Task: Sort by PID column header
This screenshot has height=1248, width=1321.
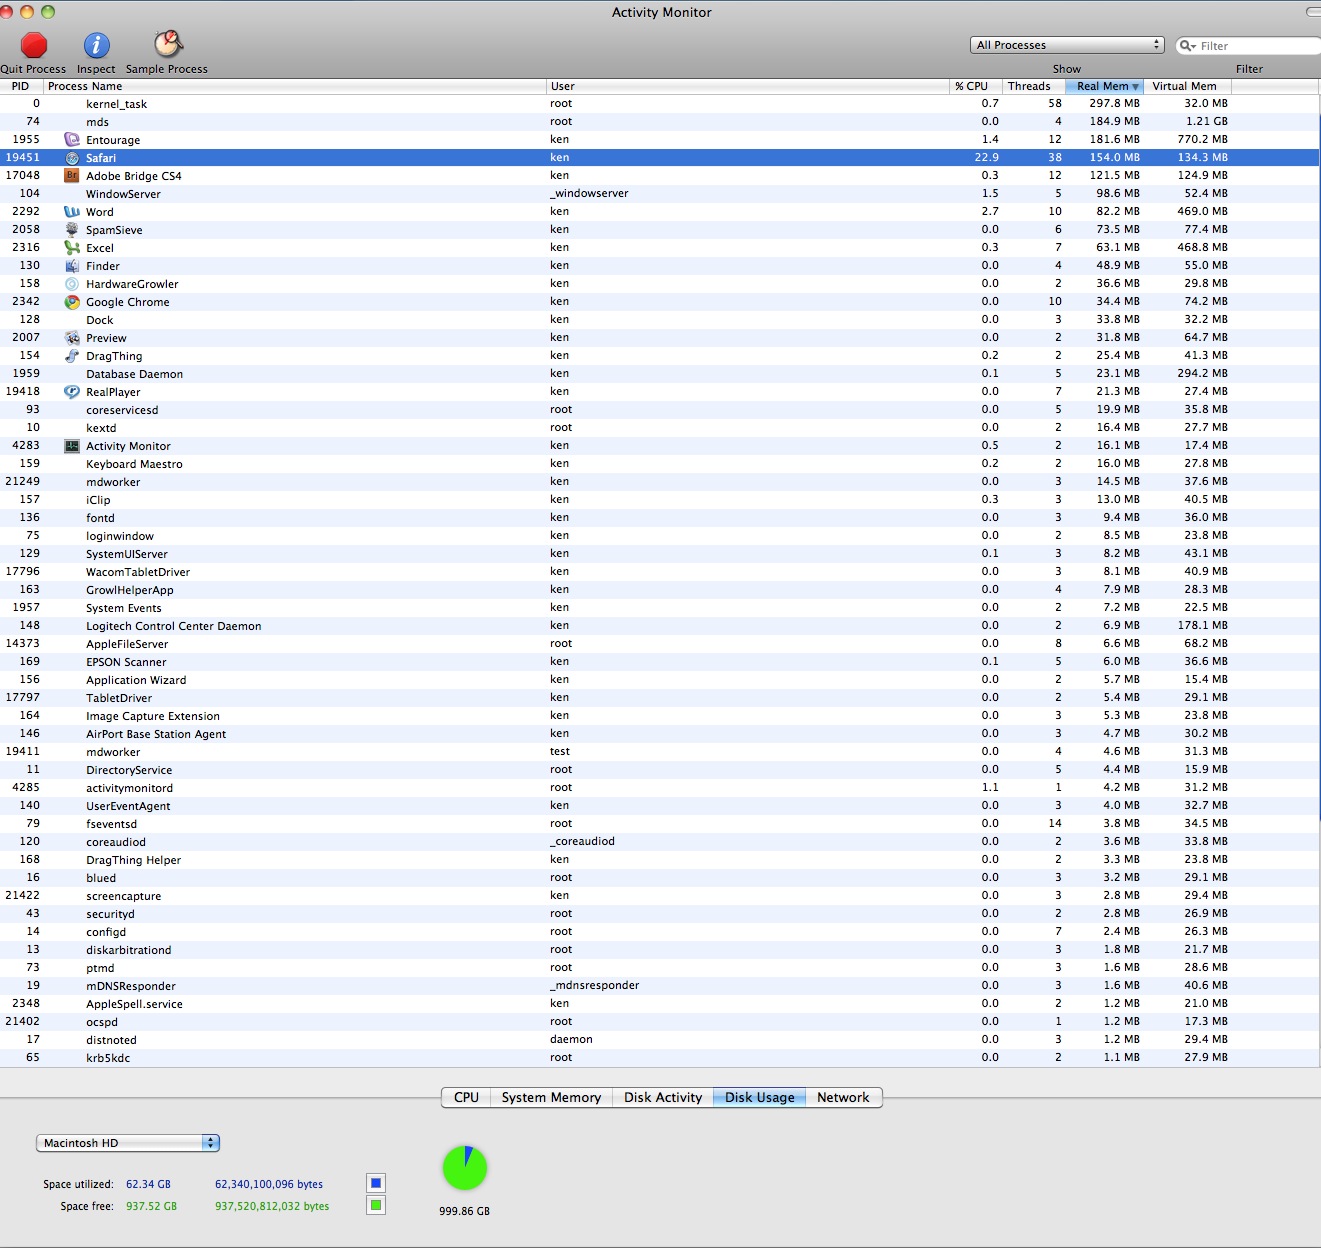Action: coord(21,86)
